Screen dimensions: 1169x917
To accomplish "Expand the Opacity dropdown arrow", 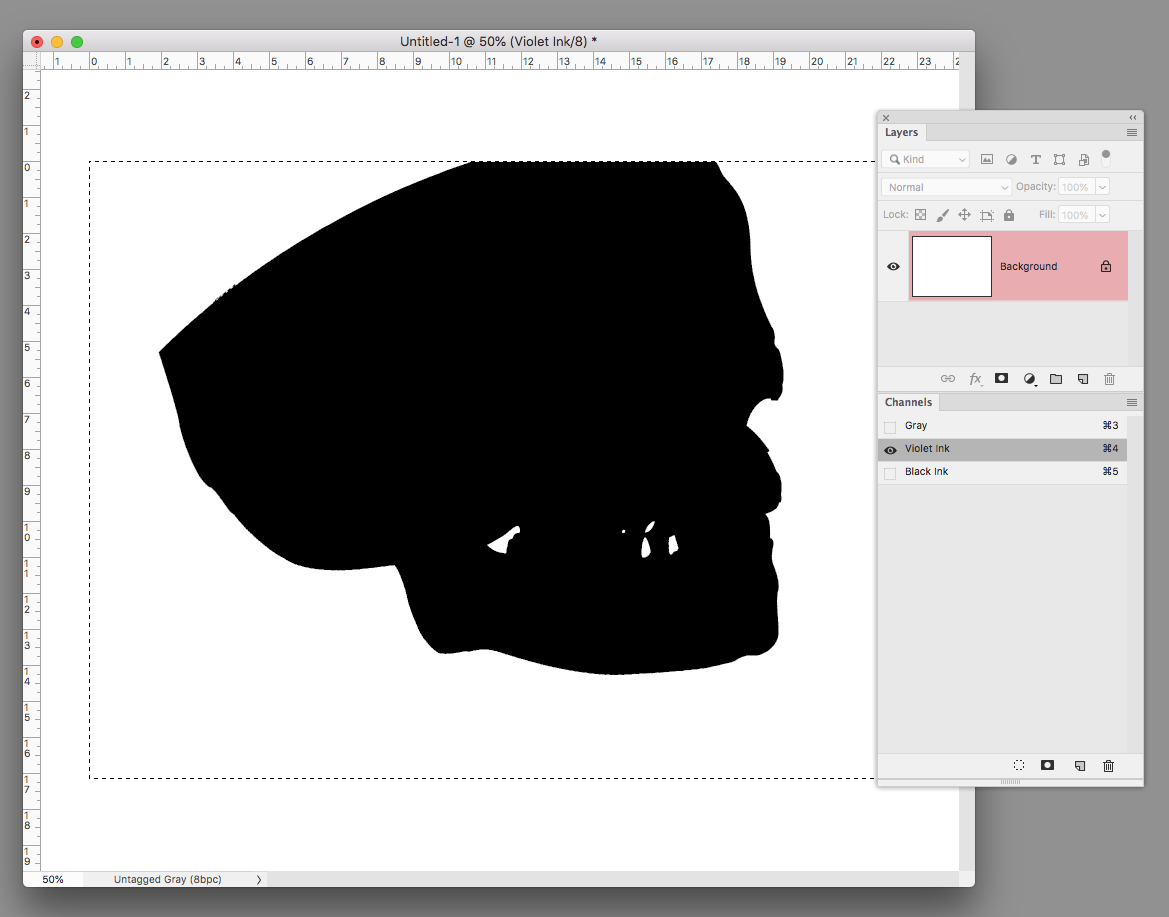I will (1102, 187).
